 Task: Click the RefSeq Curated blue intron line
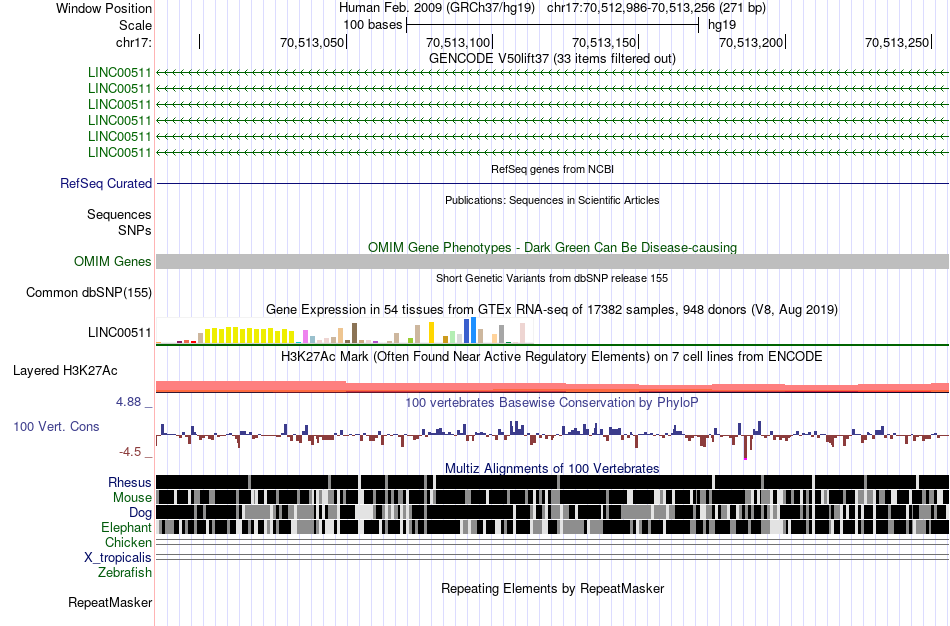coord(553,183)
